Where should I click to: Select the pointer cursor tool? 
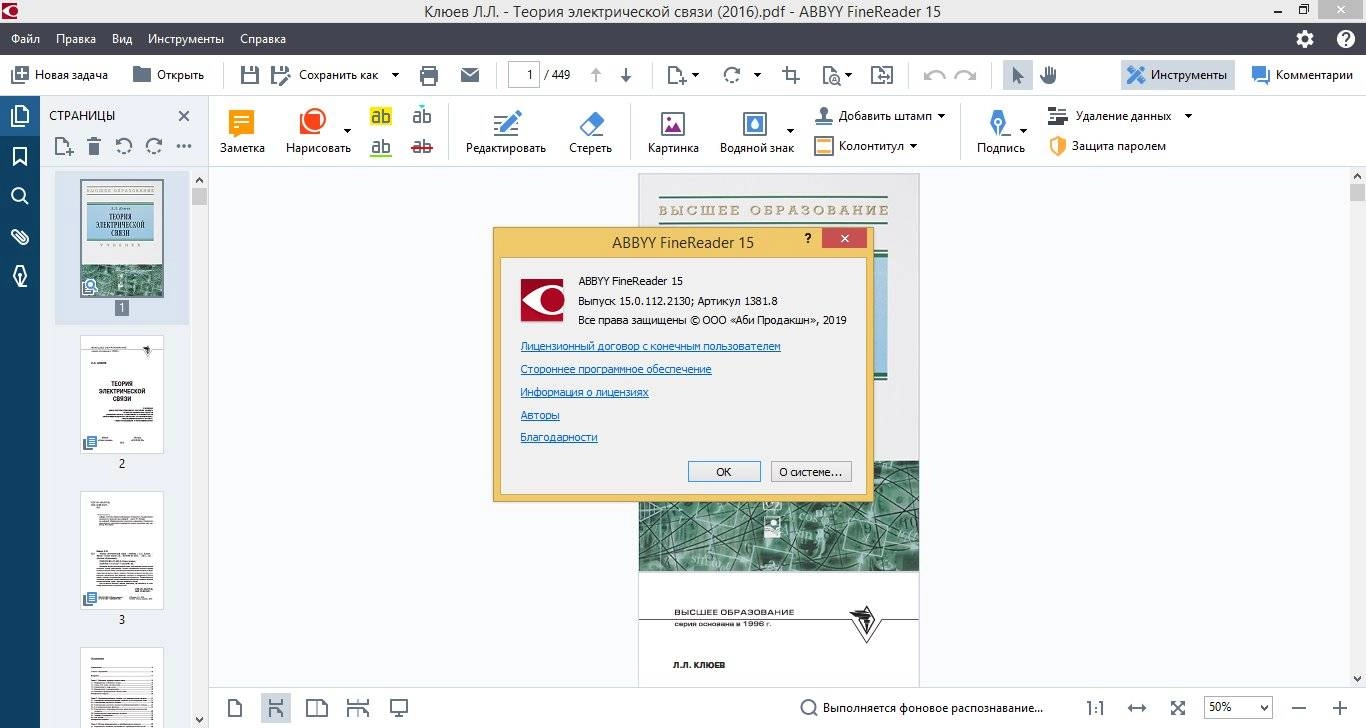pos(1018,75)
